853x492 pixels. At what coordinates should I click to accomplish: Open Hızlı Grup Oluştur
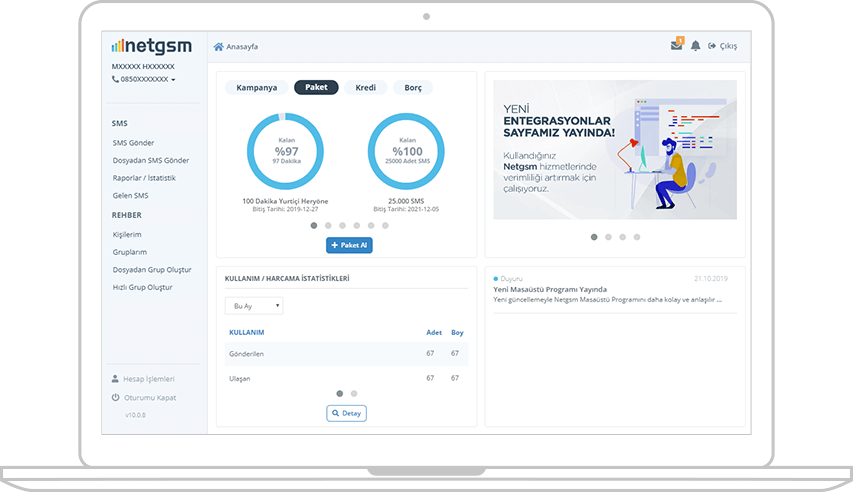pyautogui.click(x=143, y=287)
